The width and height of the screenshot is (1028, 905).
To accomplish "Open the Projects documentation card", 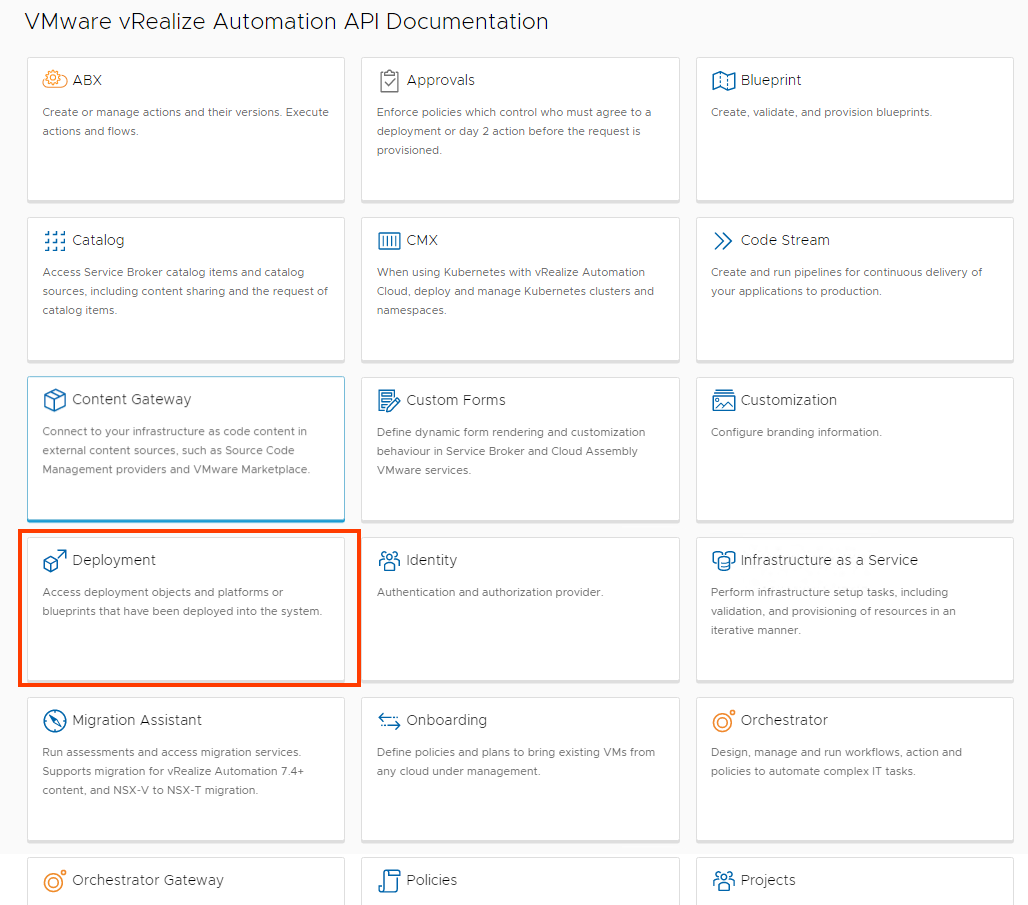I will 854,880.
